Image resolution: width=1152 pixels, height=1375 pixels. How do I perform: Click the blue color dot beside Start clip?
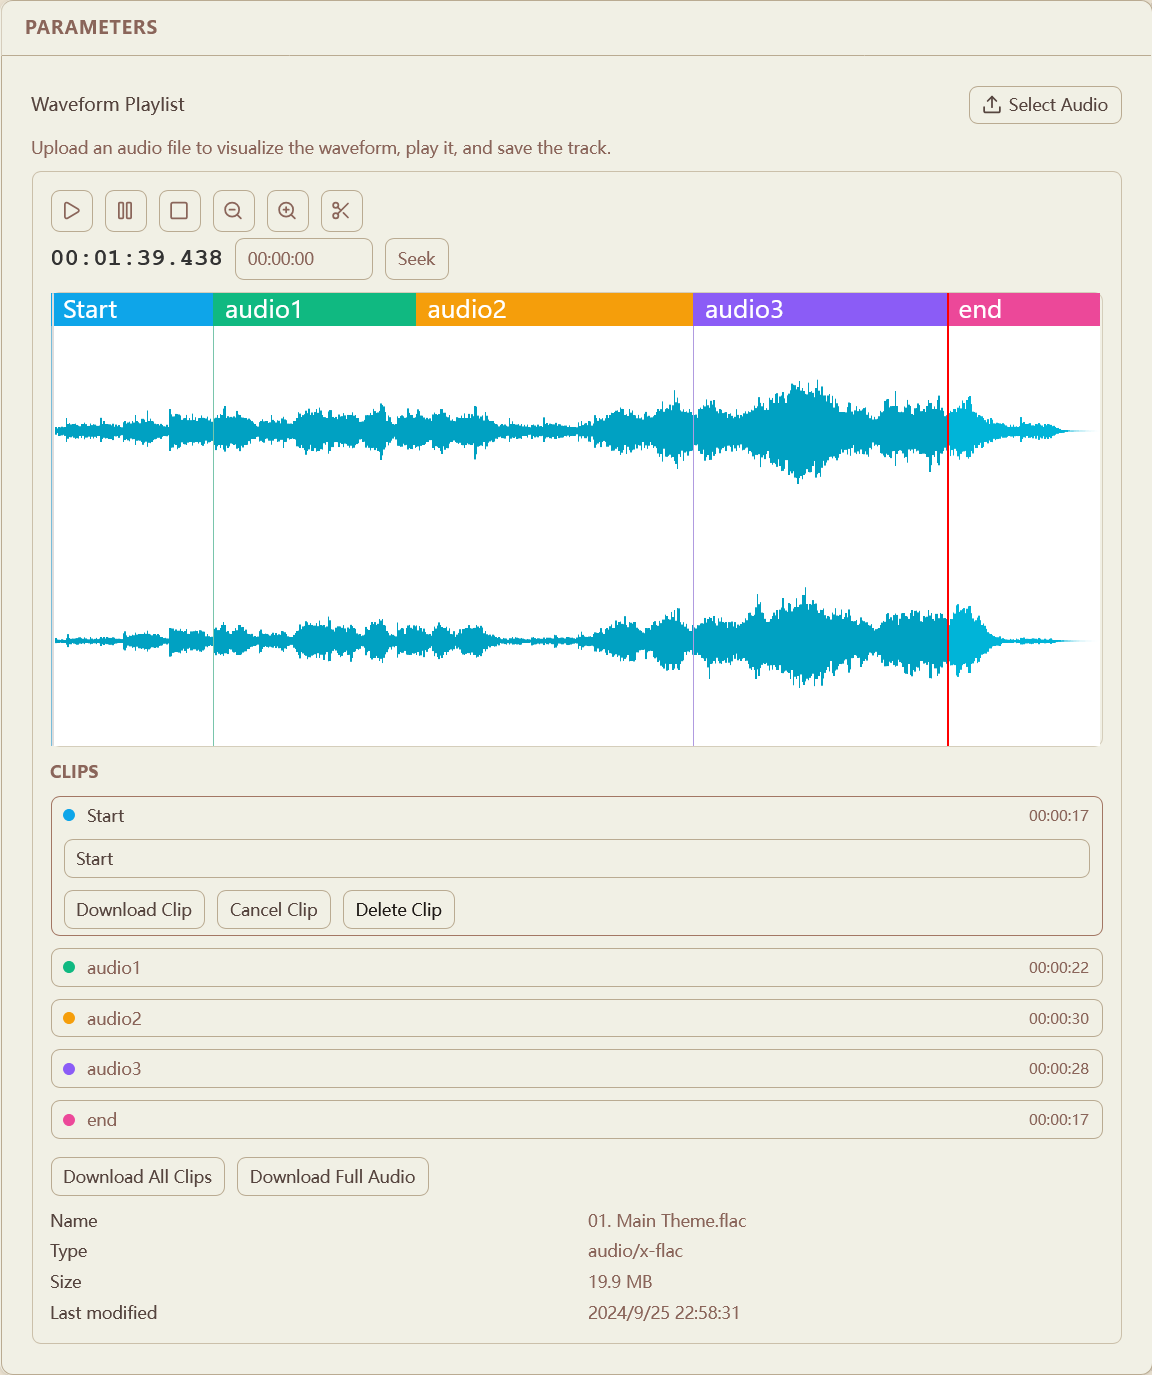tap(69, 815)
